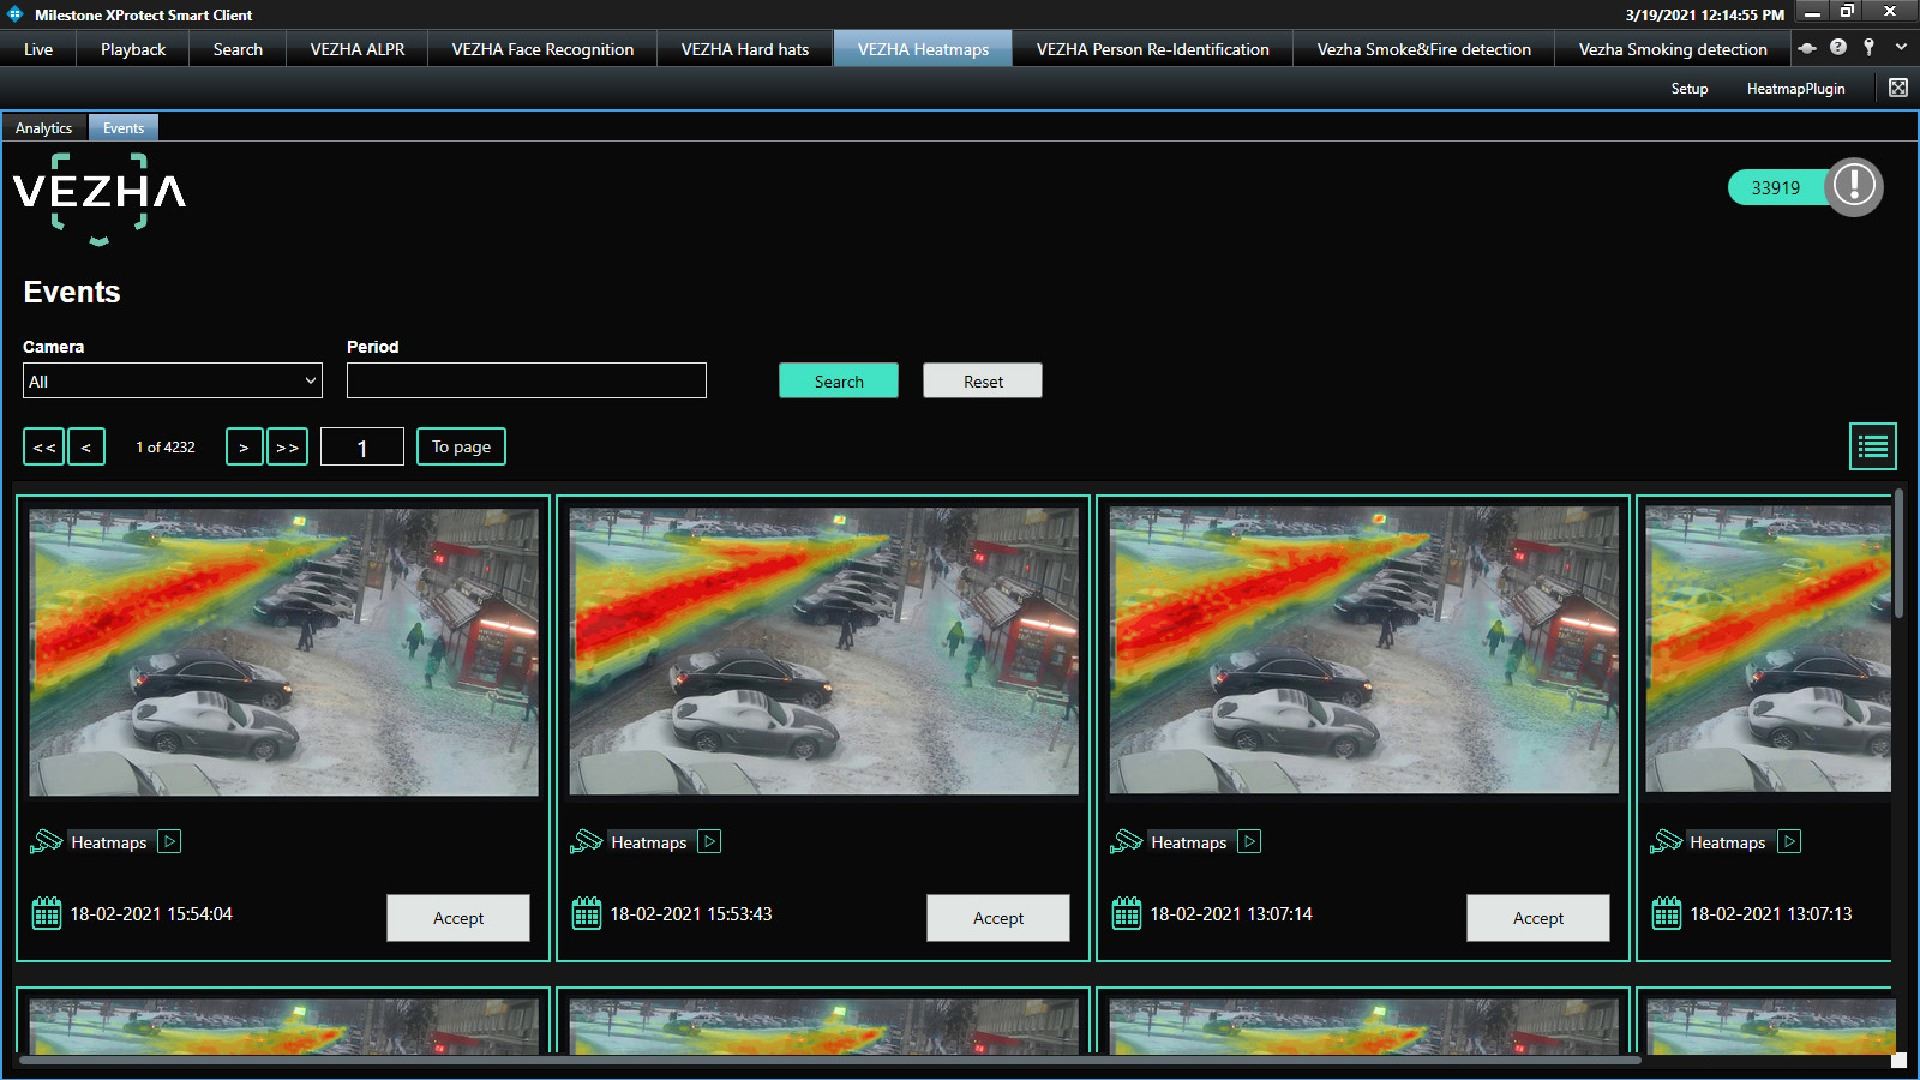This screenshot has width=1920, height=1080.
Task: Open the Search tab in top bar
Action: (238, 48)
